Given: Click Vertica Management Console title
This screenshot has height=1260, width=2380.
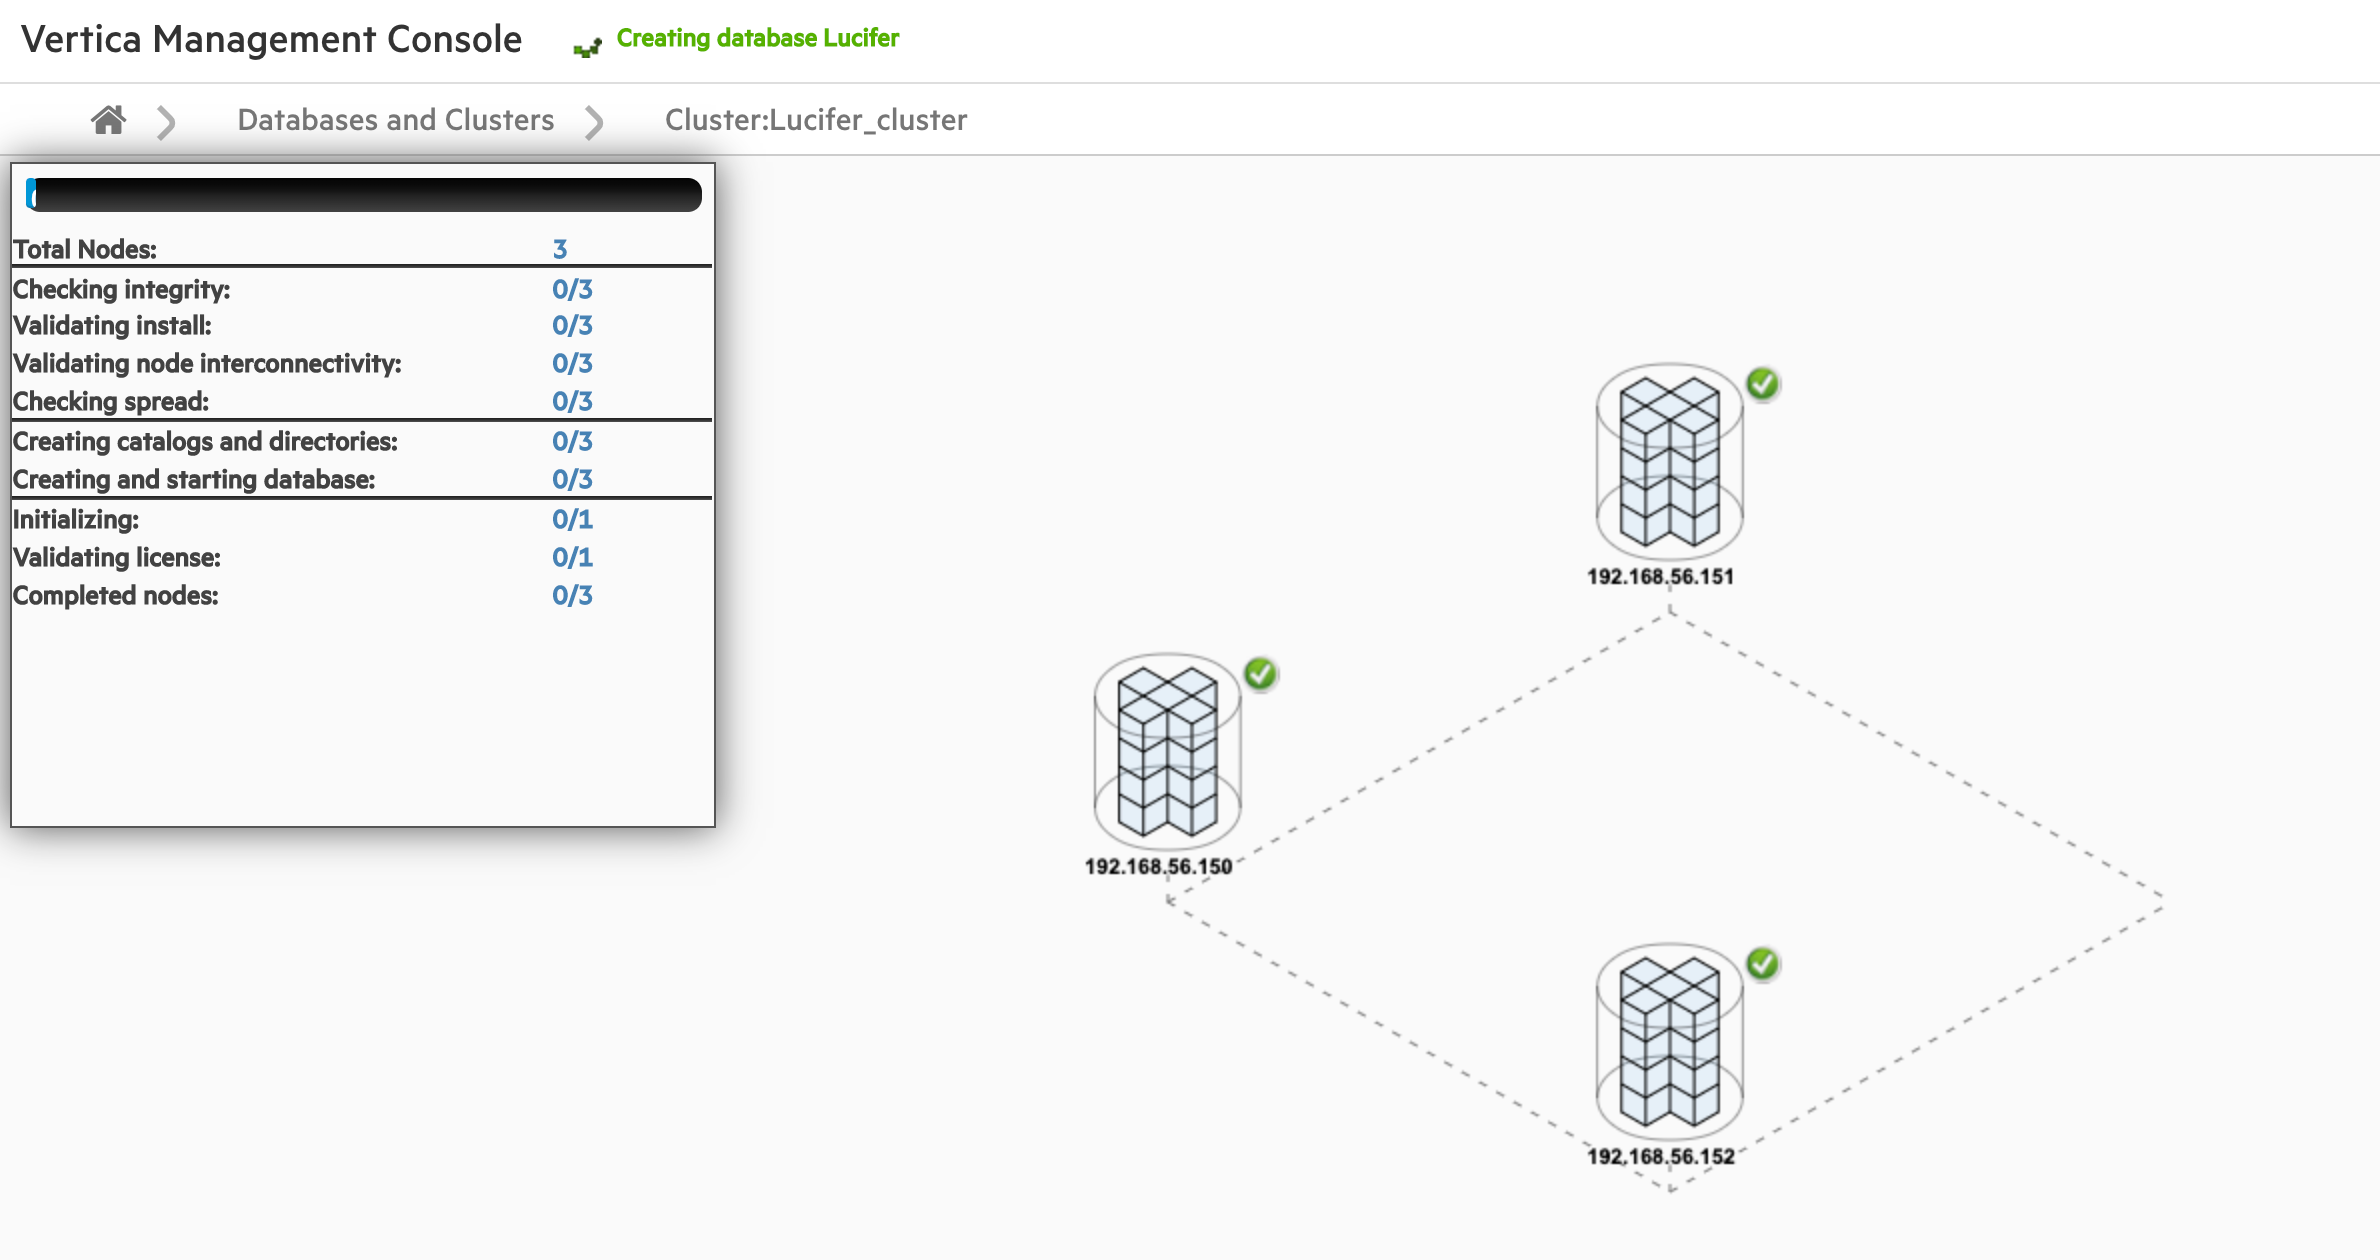Looking at the screenshot, I should [x=272, y=40].
